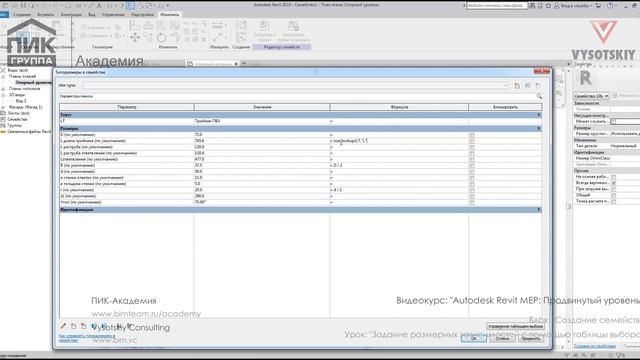The width and height of the screenshot is (640, 360).
Task: Toggle lock checkbox for R parameter row
Action: (x=472, y=165)
